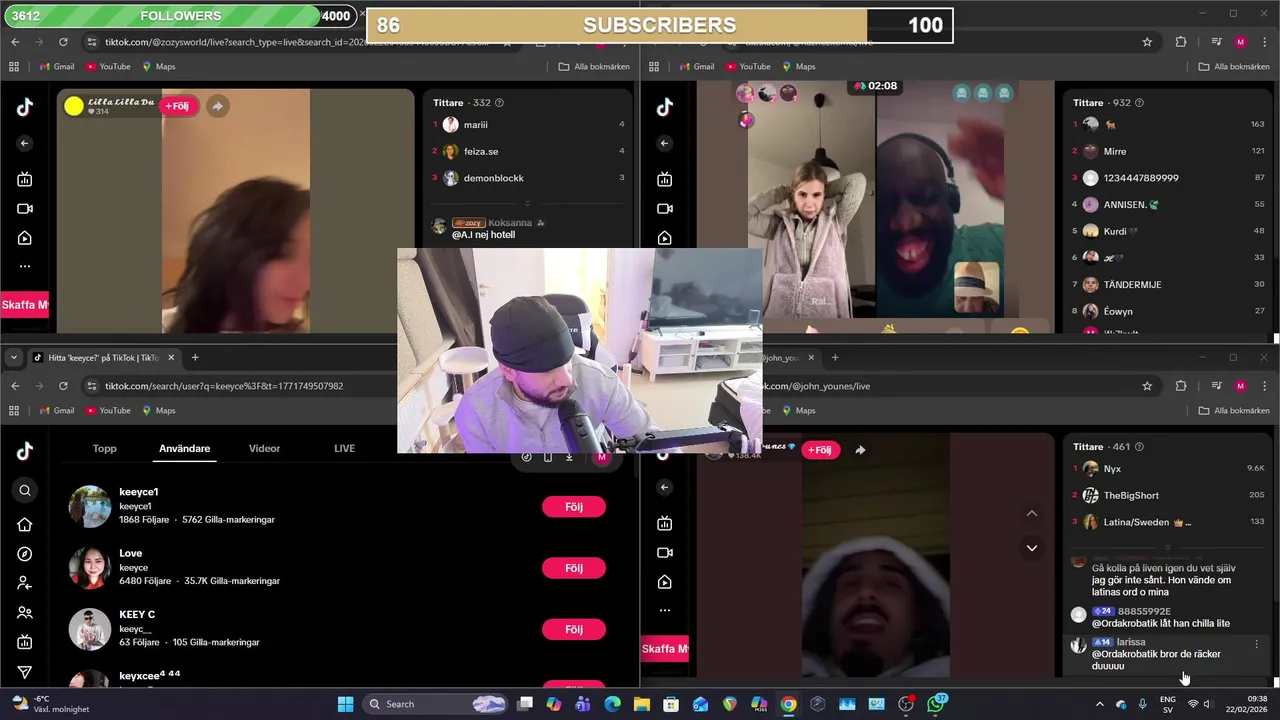Screen dimensions: 1280x720
Task: Open Friends icon in keeyce window sidebar
Action: point(25,613)
